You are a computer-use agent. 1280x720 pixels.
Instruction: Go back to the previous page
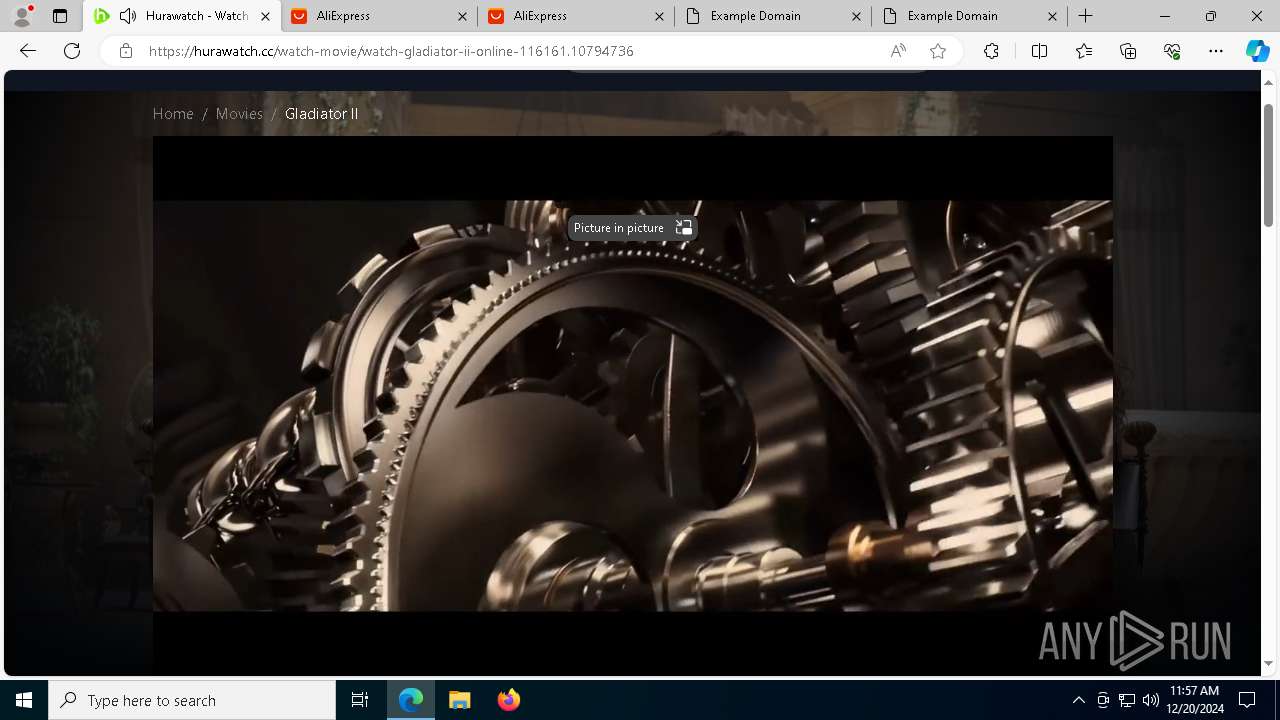coord(28,51)
